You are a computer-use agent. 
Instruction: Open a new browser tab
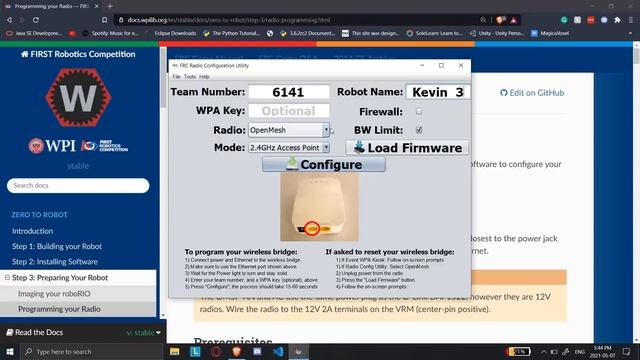tap(109, 6)
